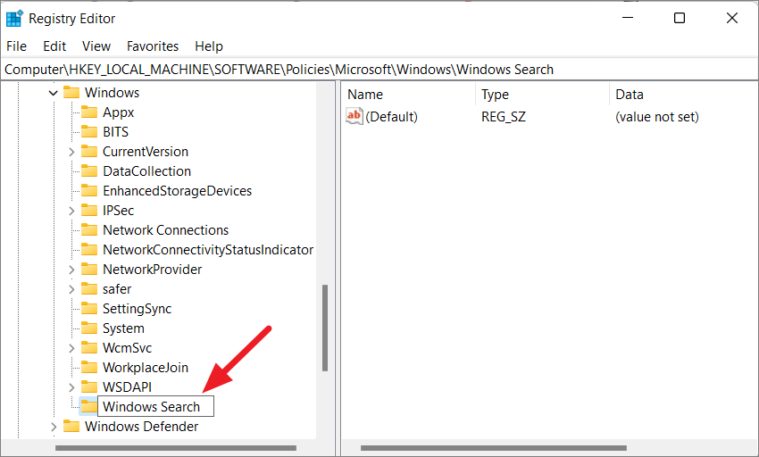Image resolution: width=759 pixels, height=457 pixels.
Task: Click the WorkplaceJoin folder icon
Action: pos(89,367)
